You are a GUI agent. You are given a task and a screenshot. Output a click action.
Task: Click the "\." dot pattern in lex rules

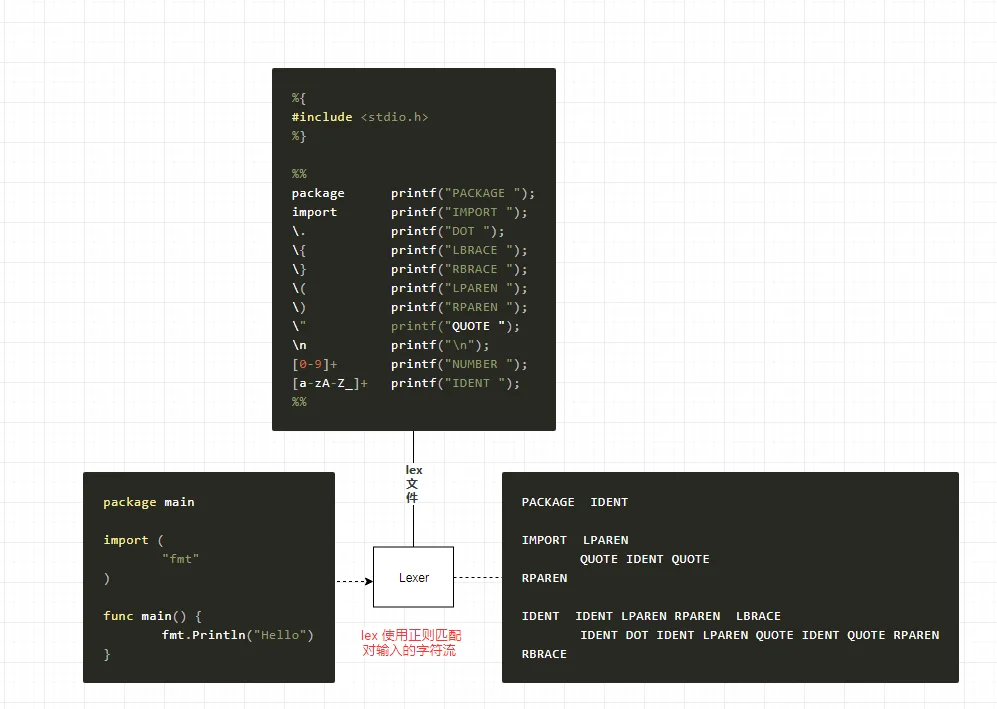click(x=299, y=231)
